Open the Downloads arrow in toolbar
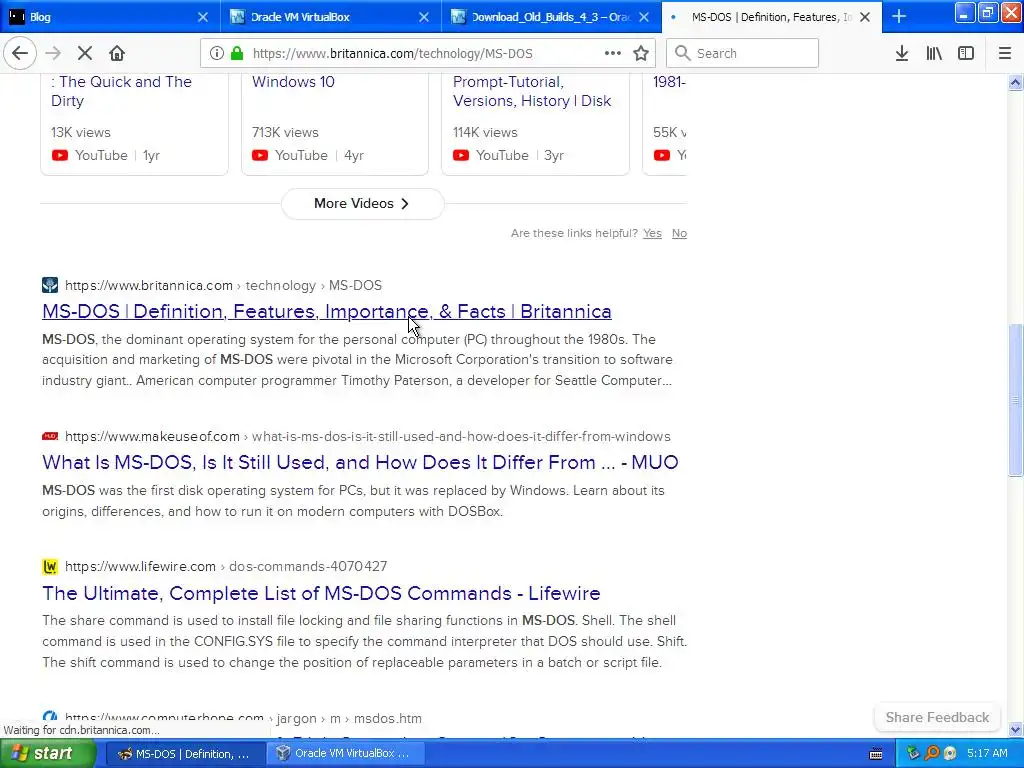Screen dimensions: 1024x768 pyautogui.click(x=902, y=54)
